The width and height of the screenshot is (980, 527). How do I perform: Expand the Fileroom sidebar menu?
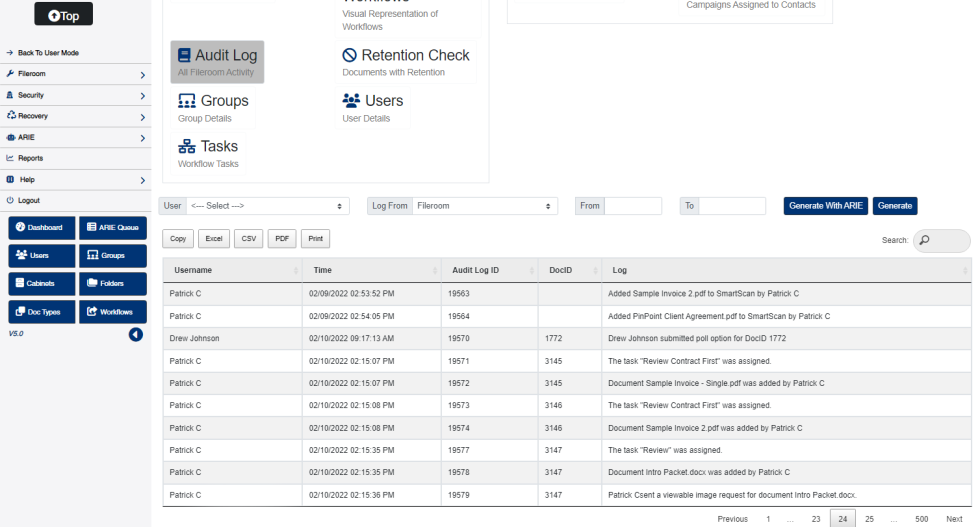(75, 74)
